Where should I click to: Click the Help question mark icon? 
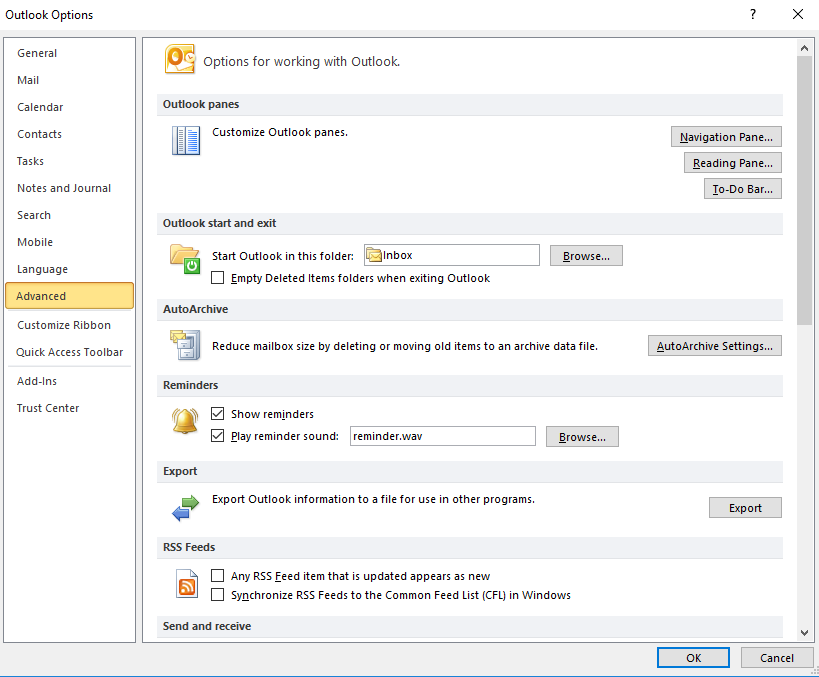pos(753,14)
